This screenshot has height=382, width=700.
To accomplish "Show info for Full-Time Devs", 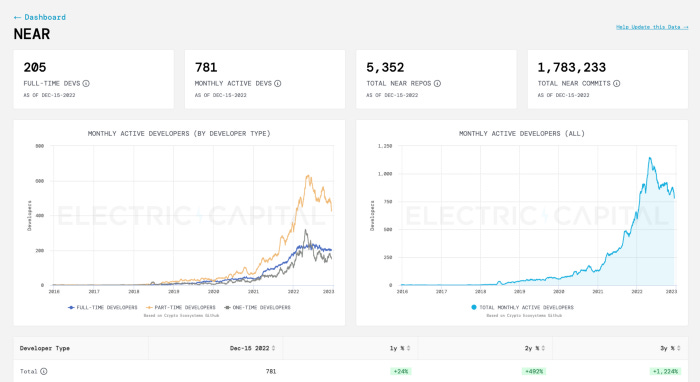I will [x=86, y=83].
